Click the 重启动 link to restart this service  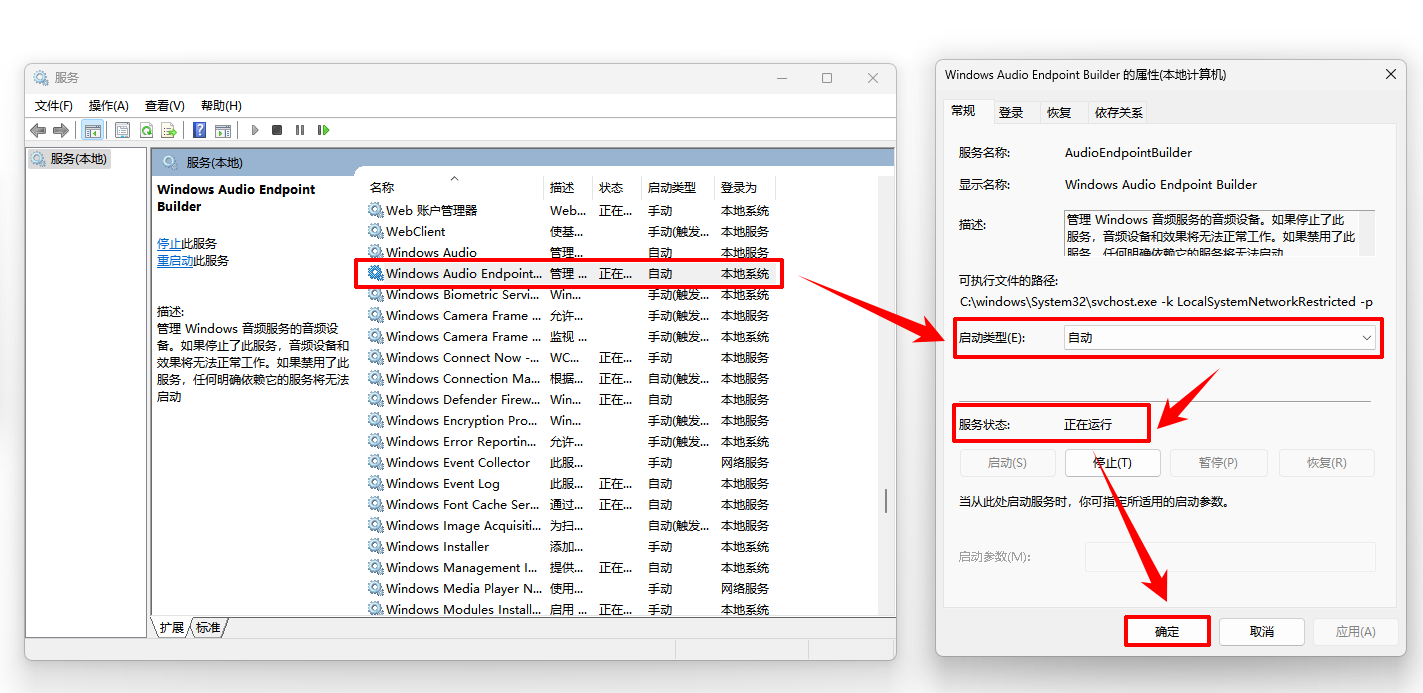click(x=175, y=260)
